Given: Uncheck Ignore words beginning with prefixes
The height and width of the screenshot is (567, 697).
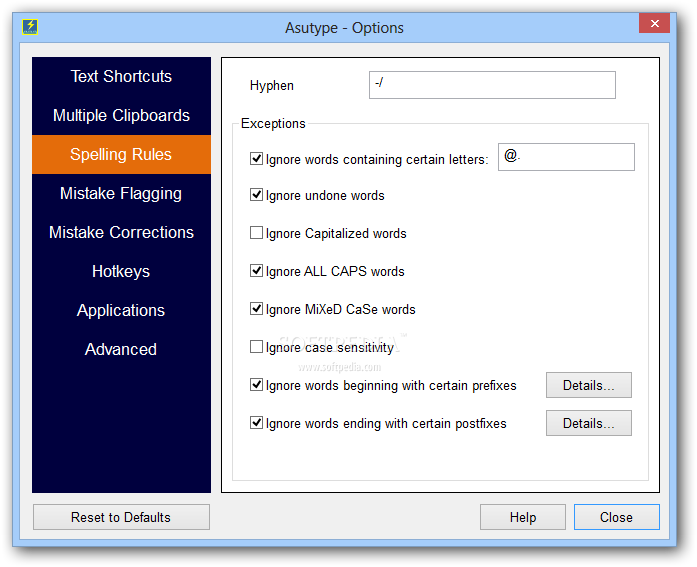Looking at the screenshot, I should [x=256, y=385].
